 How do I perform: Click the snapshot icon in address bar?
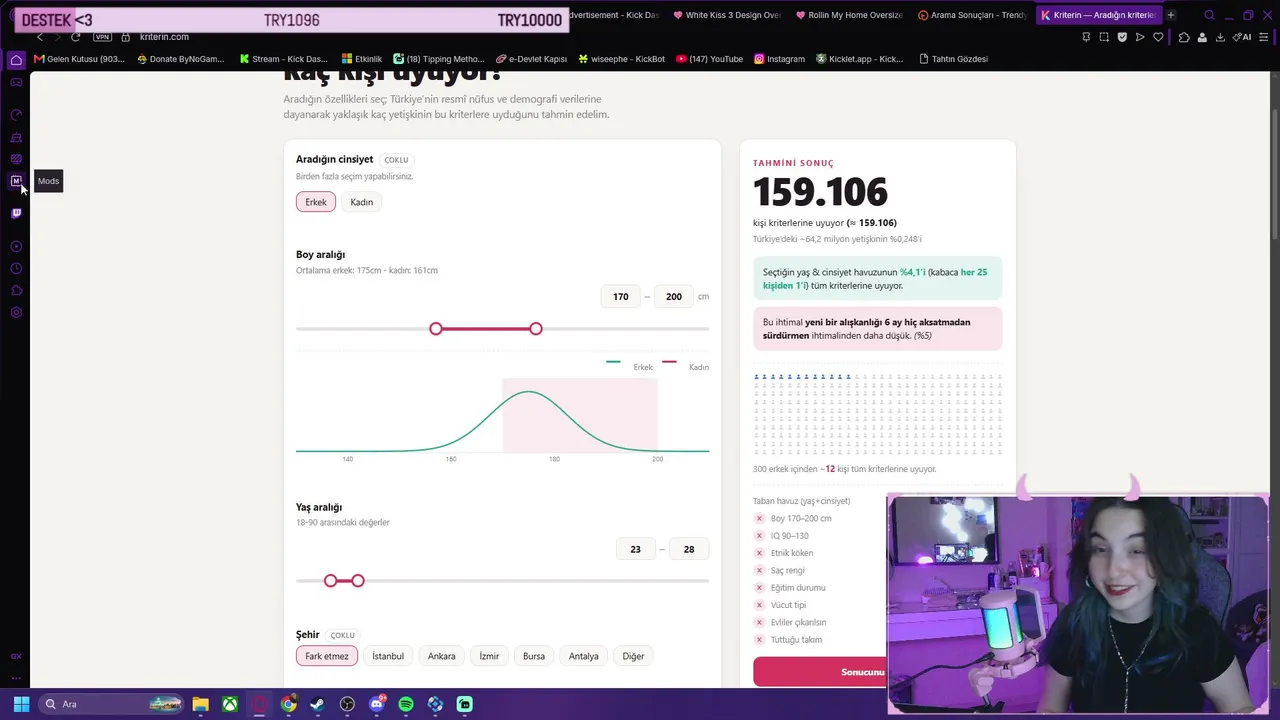pos(1104,37)
